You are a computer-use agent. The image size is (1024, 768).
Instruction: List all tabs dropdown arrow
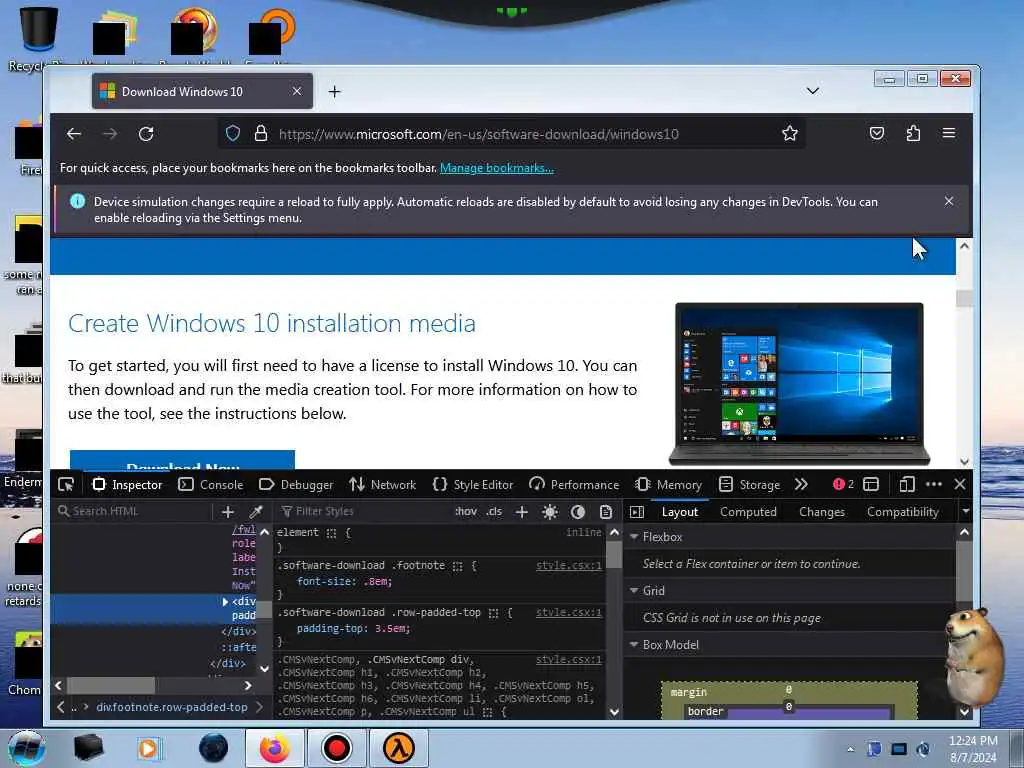pos(812,91)
